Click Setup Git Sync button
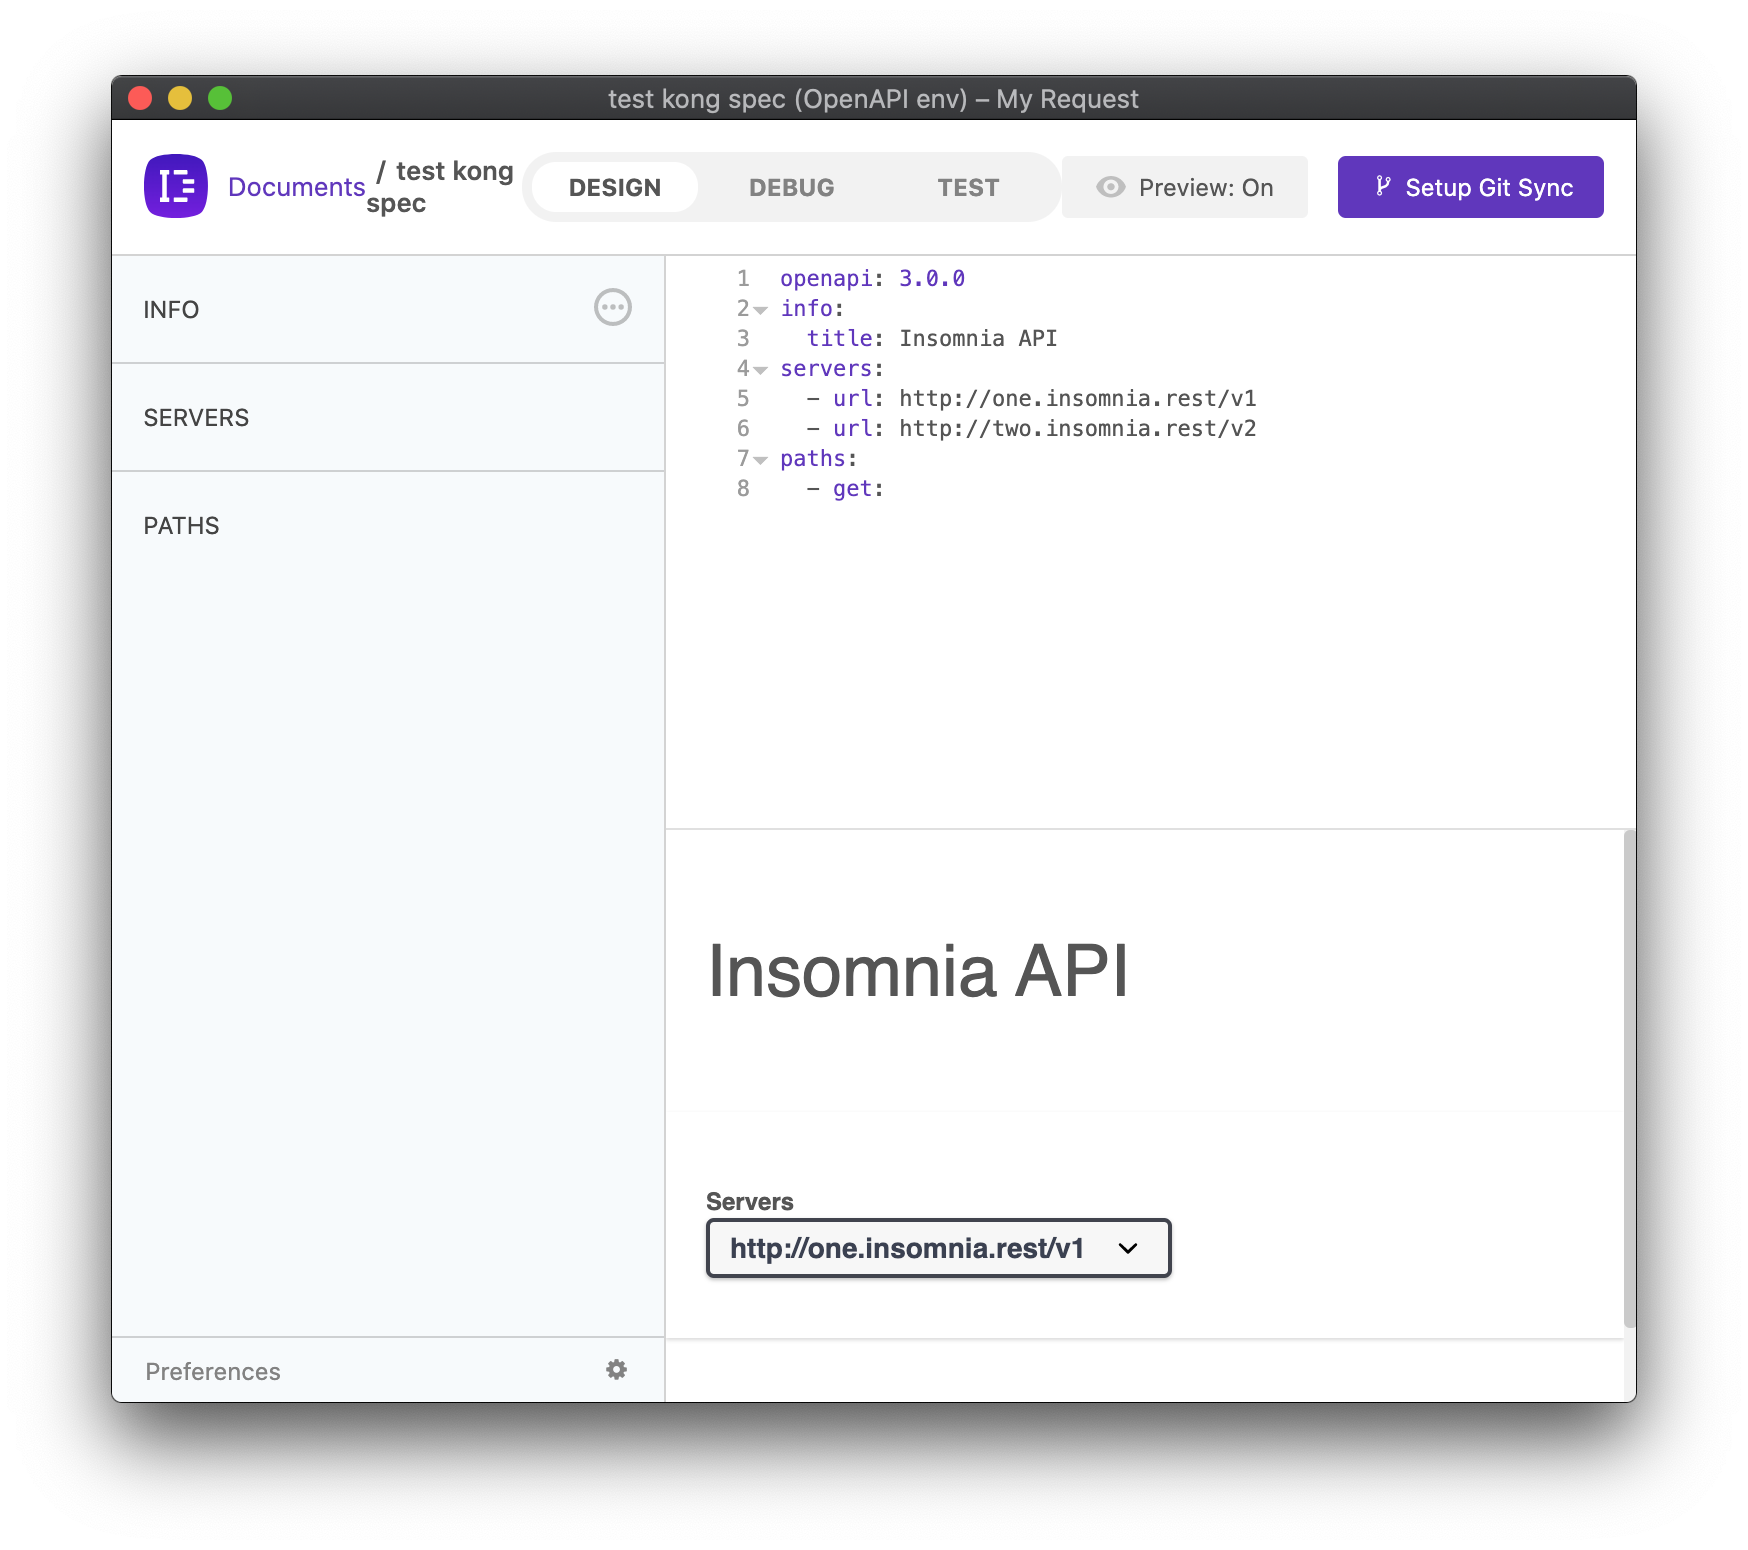1748x1550 pixels. click(1471, 187)
